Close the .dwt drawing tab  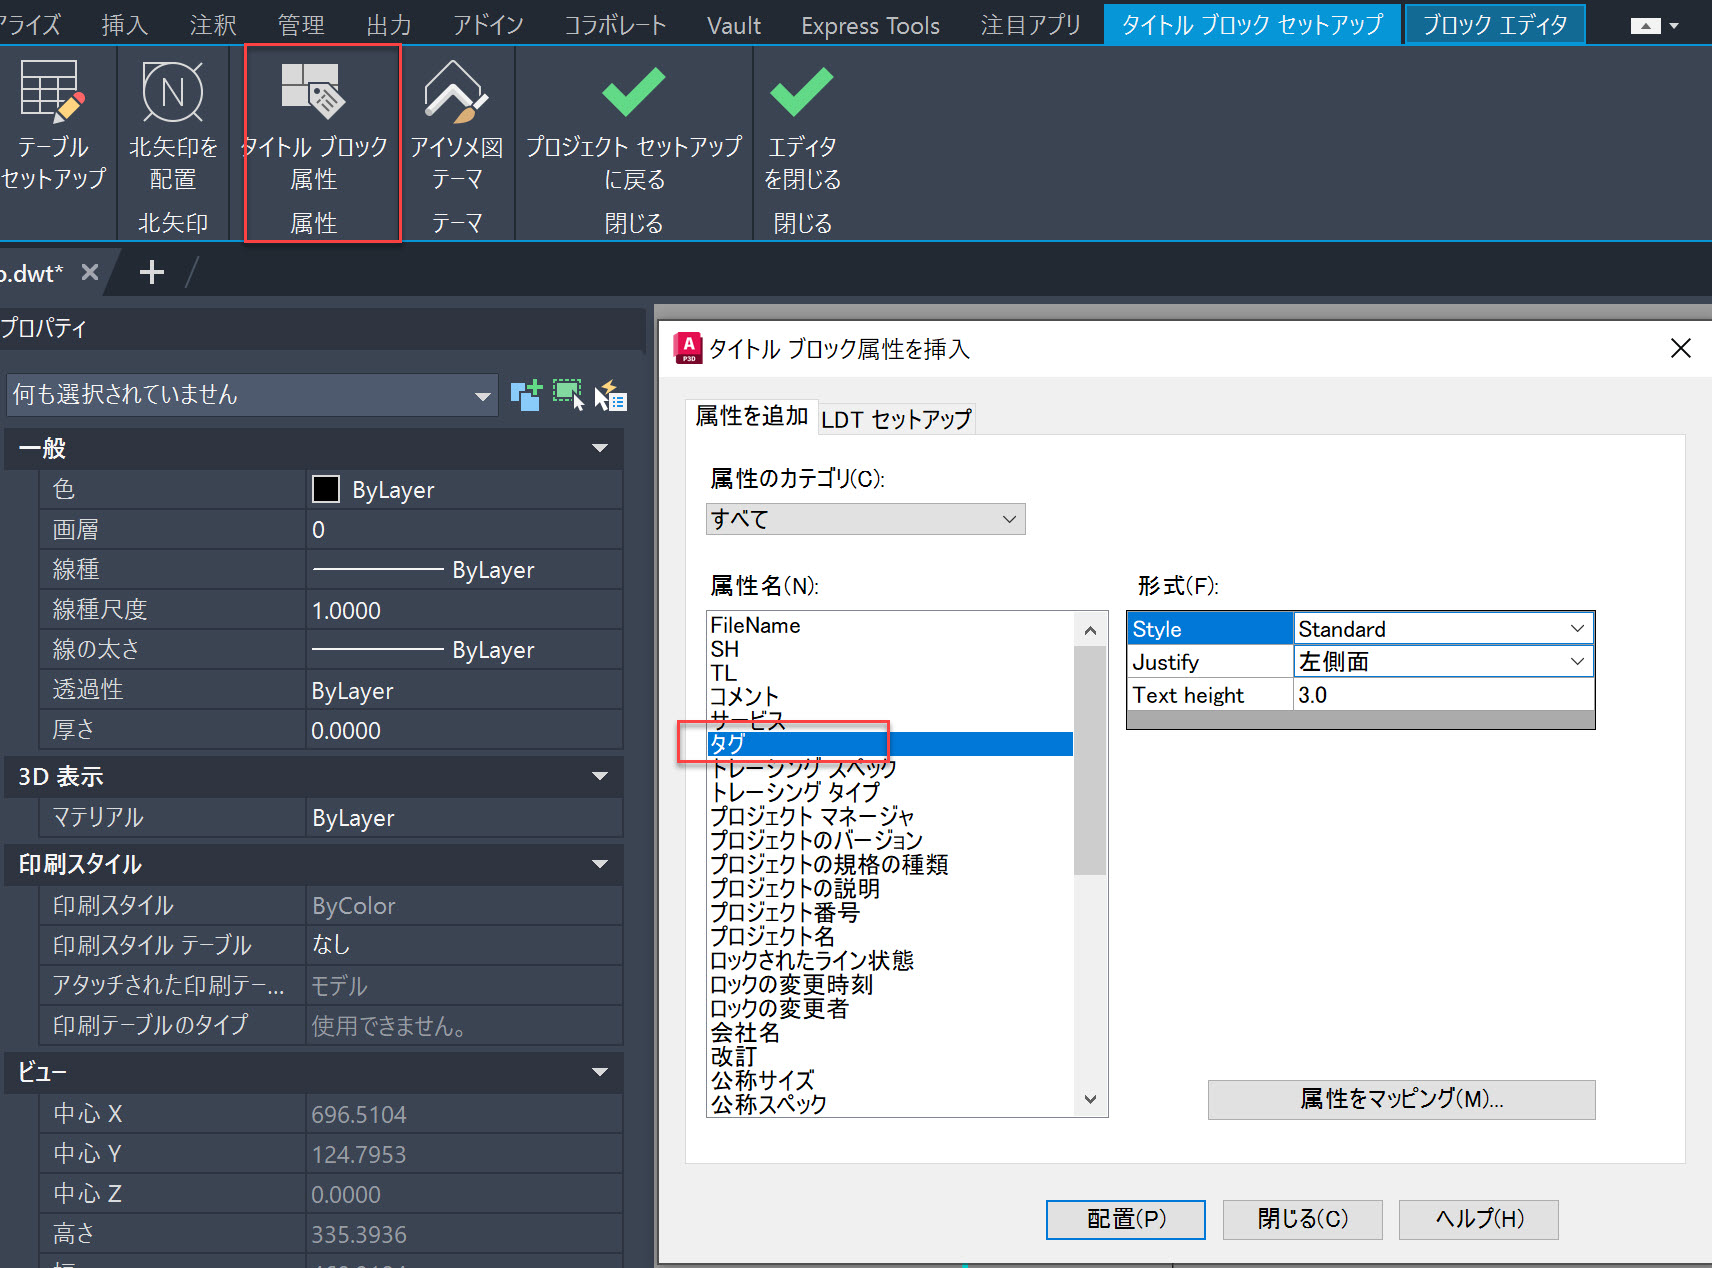point(90,272)
